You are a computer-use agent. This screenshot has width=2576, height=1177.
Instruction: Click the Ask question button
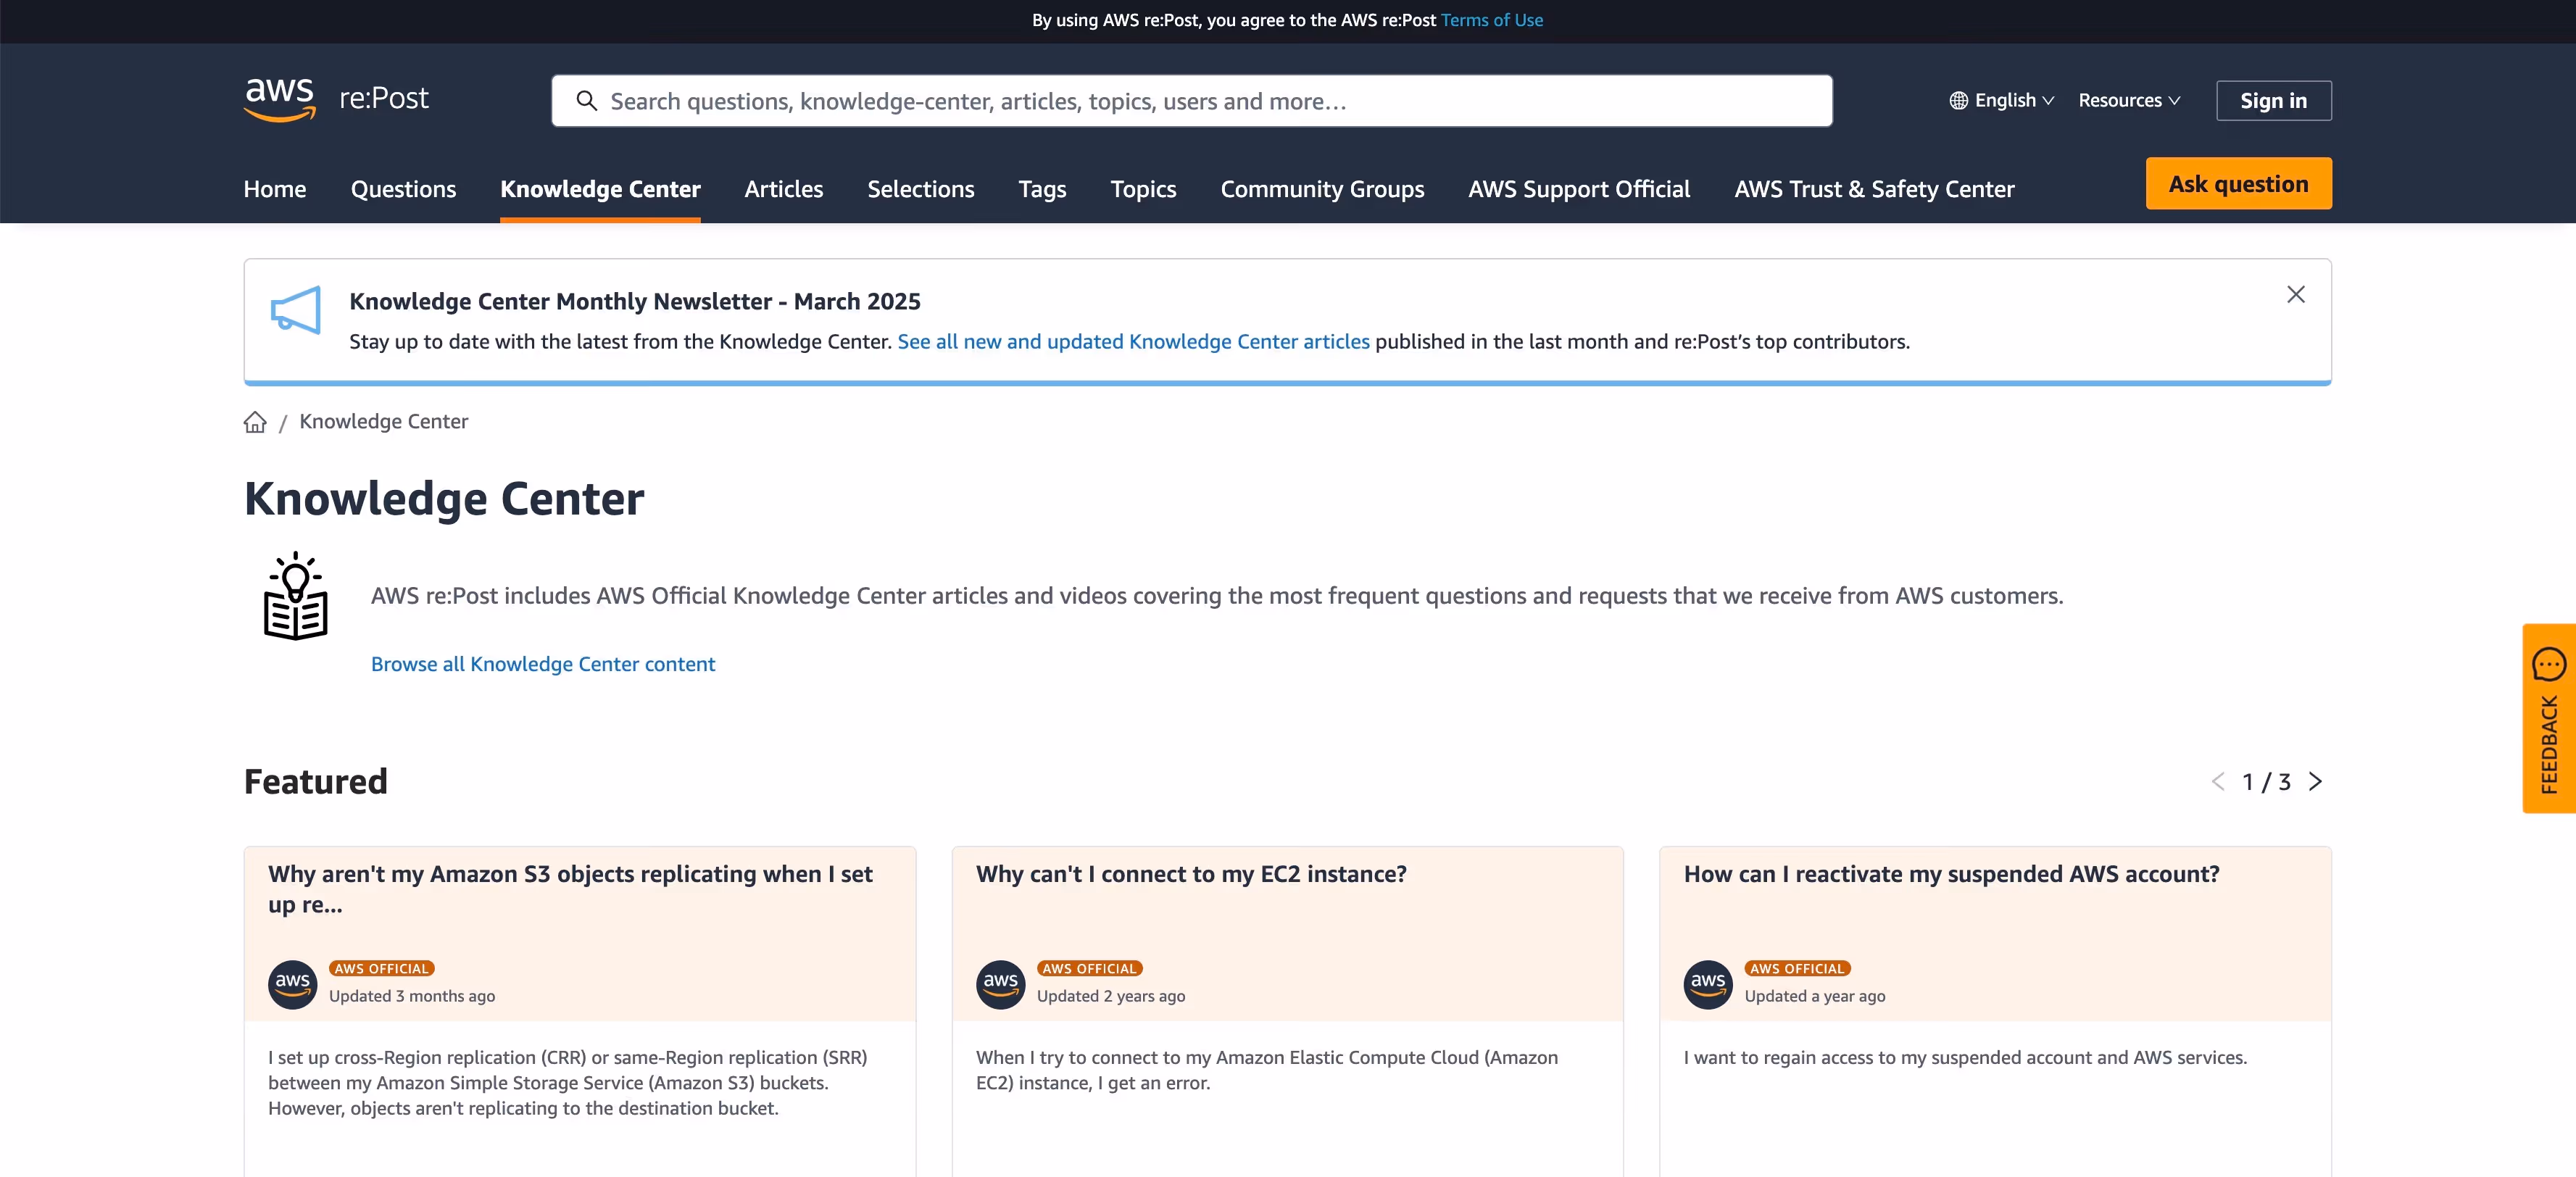point(2238,183)
